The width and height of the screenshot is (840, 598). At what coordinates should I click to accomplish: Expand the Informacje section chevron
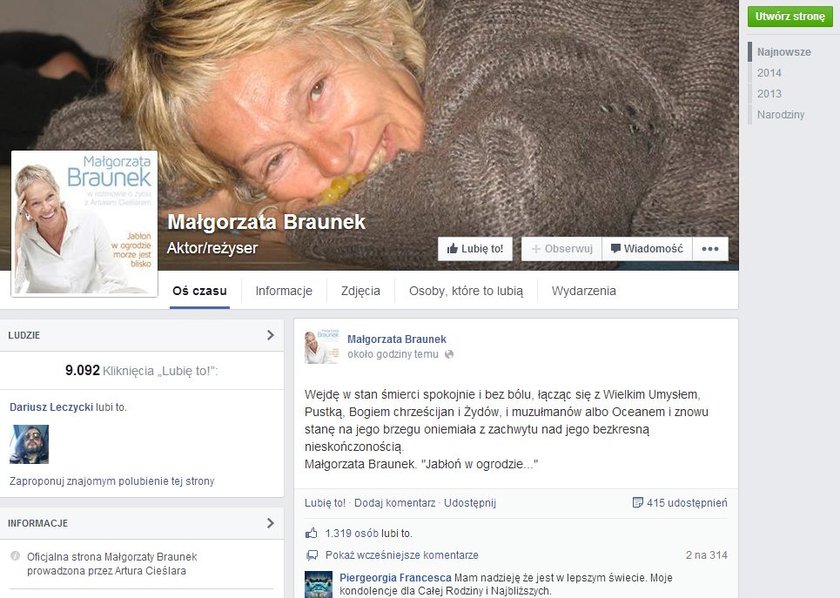click(271, 523)
